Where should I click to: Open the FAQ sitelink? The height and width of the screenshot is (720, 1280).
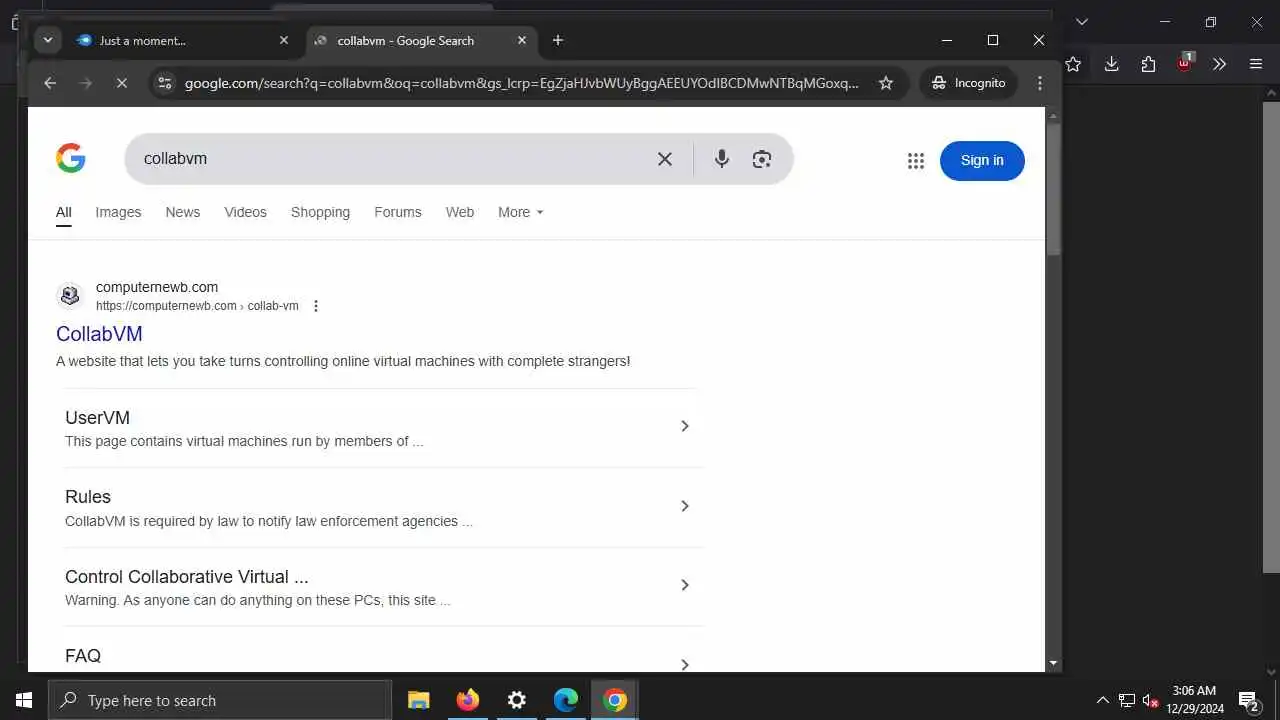click(83, 656)
